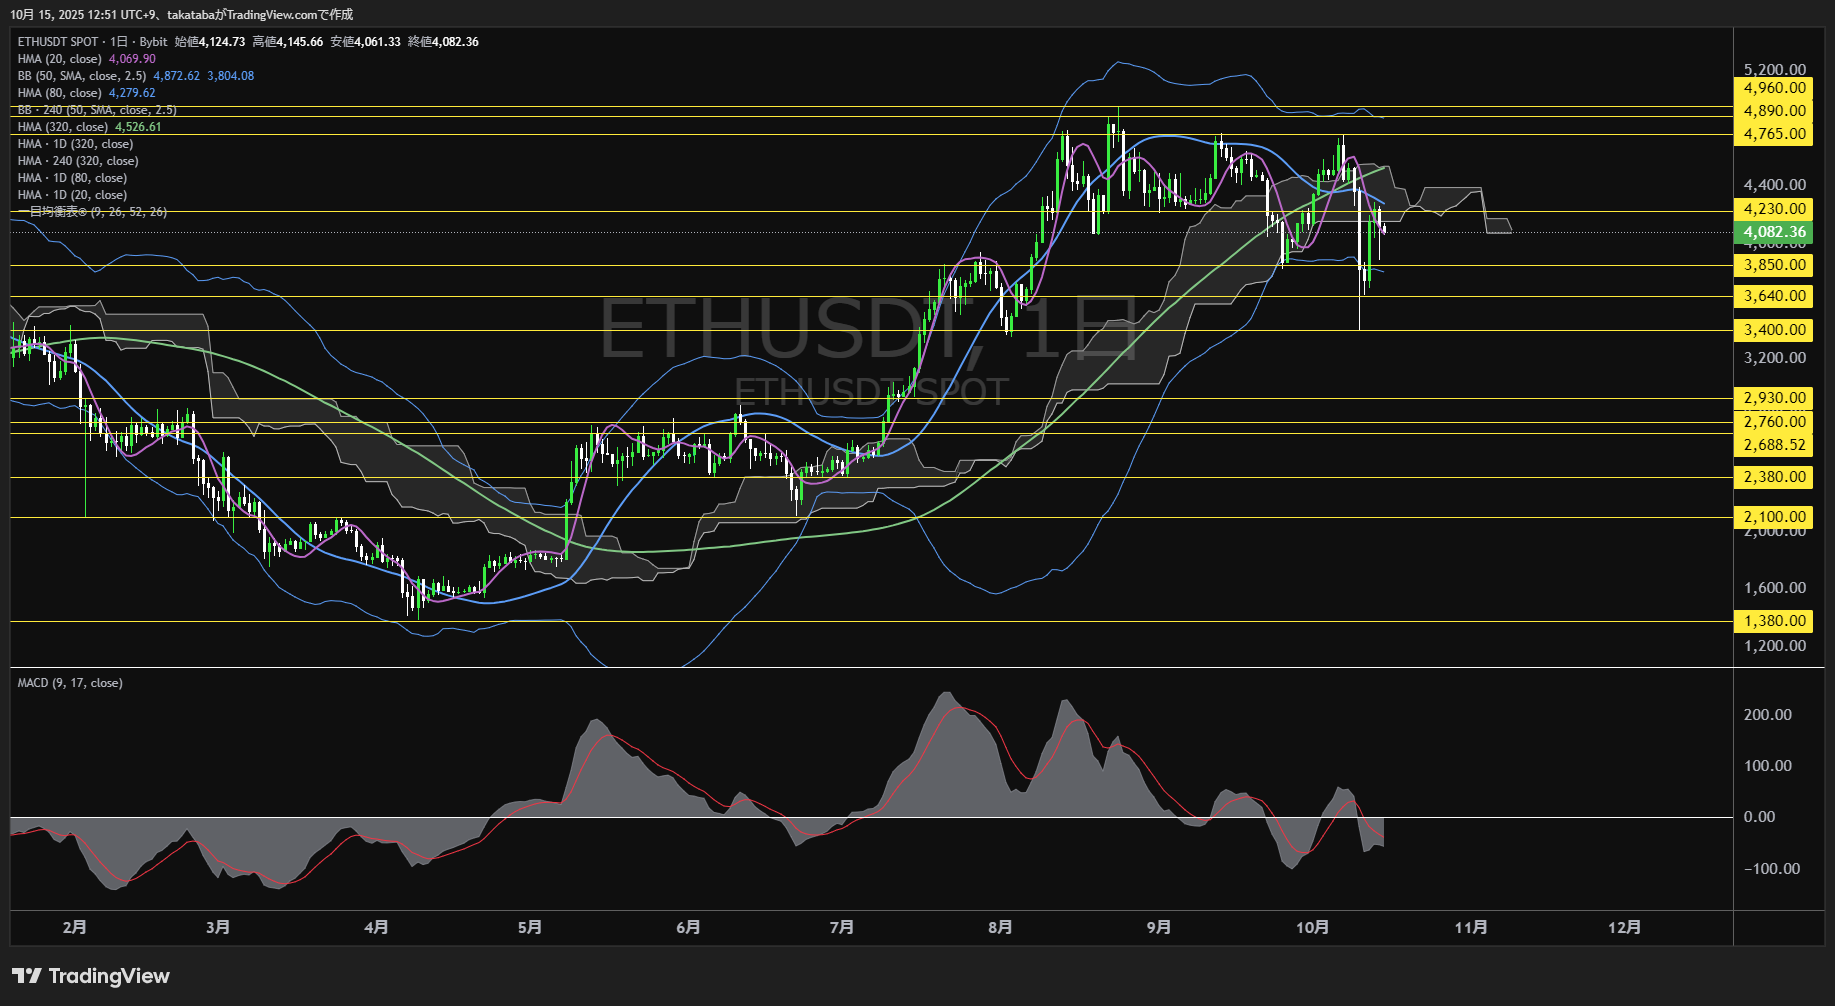Image resolution: width=1835 pixels, height=1006 pixels.
Task: Click the HMA 20 value 4,069.90
Action: pyautogui.click(x=132, y=59)
